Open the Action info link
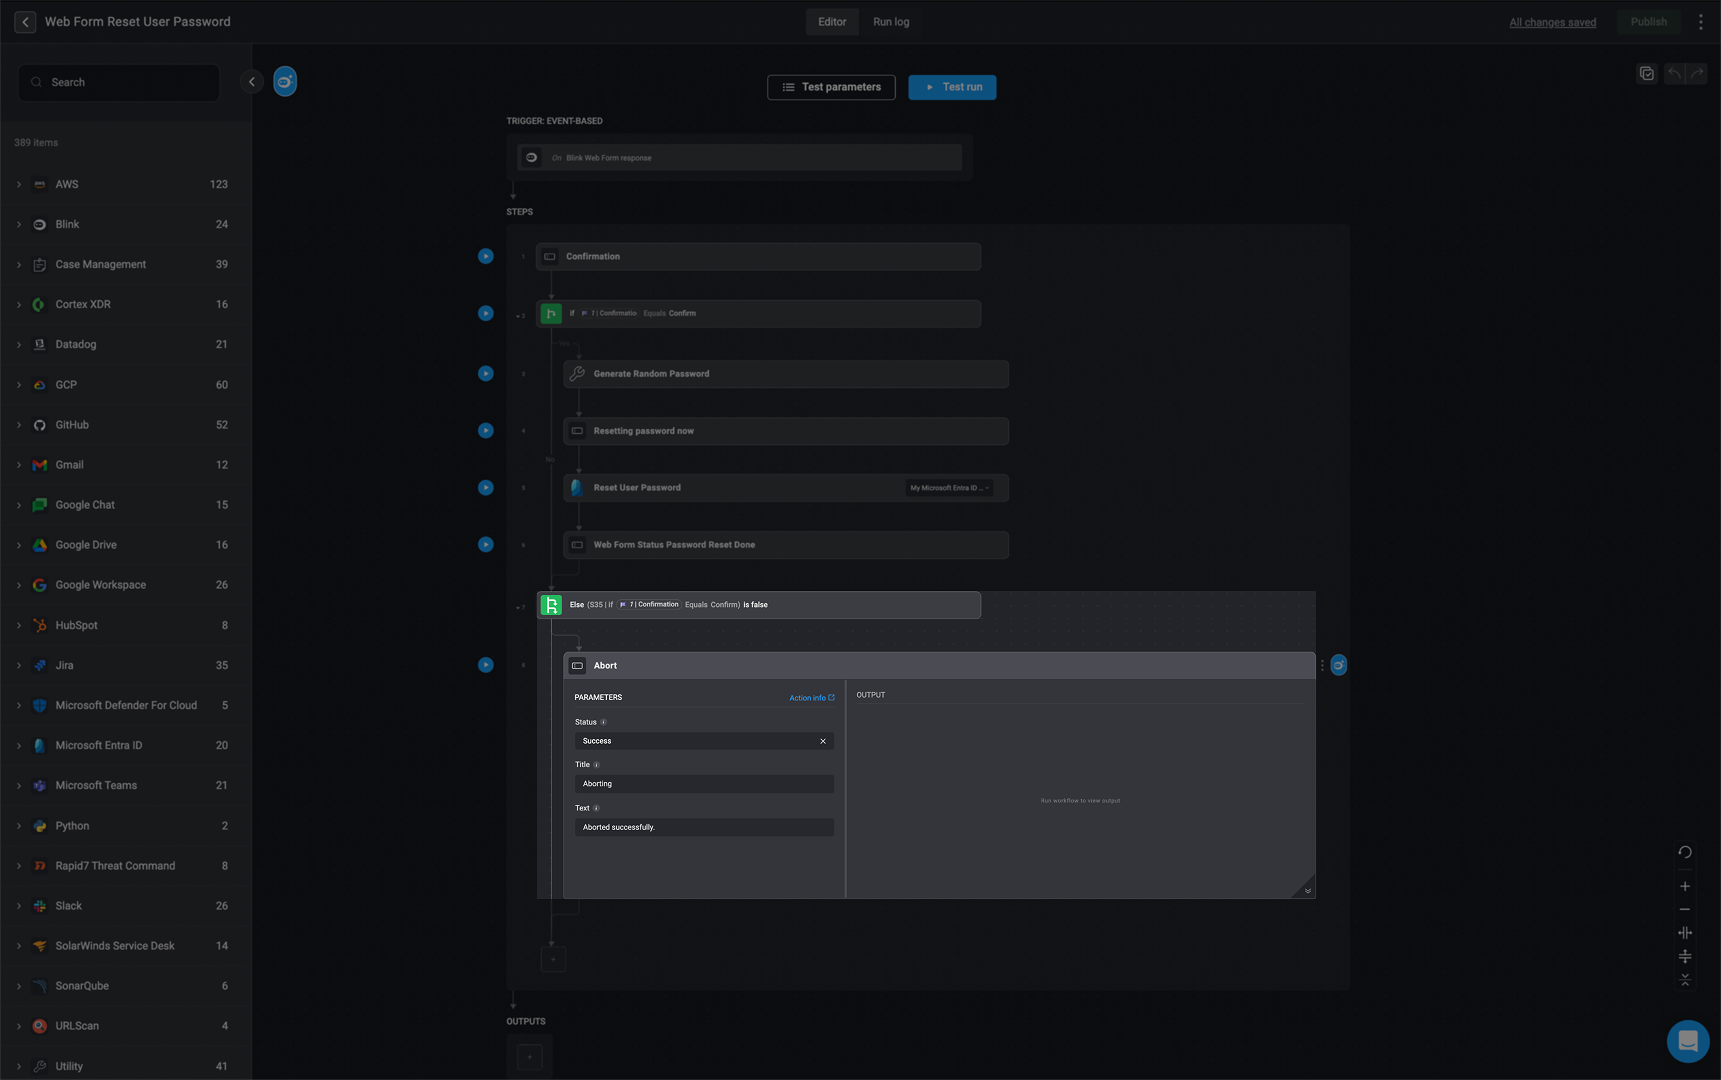 point(812,698)
